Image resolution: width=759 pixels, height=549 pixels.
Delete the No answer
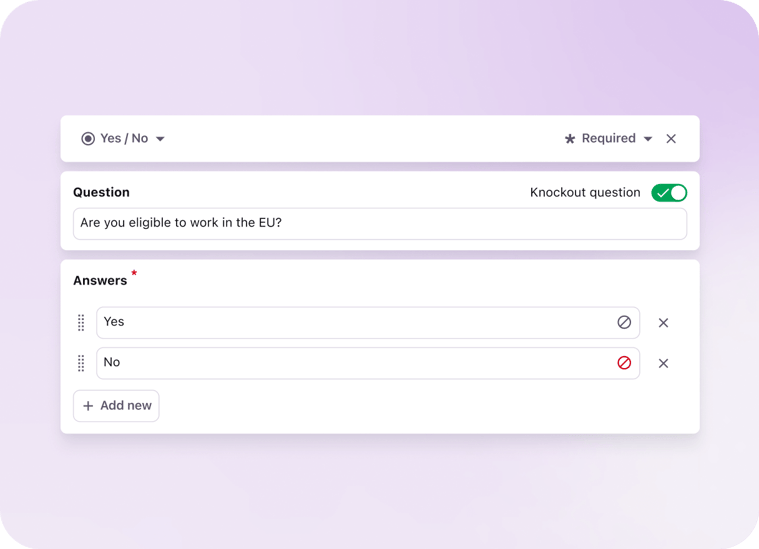click(663, 363)
